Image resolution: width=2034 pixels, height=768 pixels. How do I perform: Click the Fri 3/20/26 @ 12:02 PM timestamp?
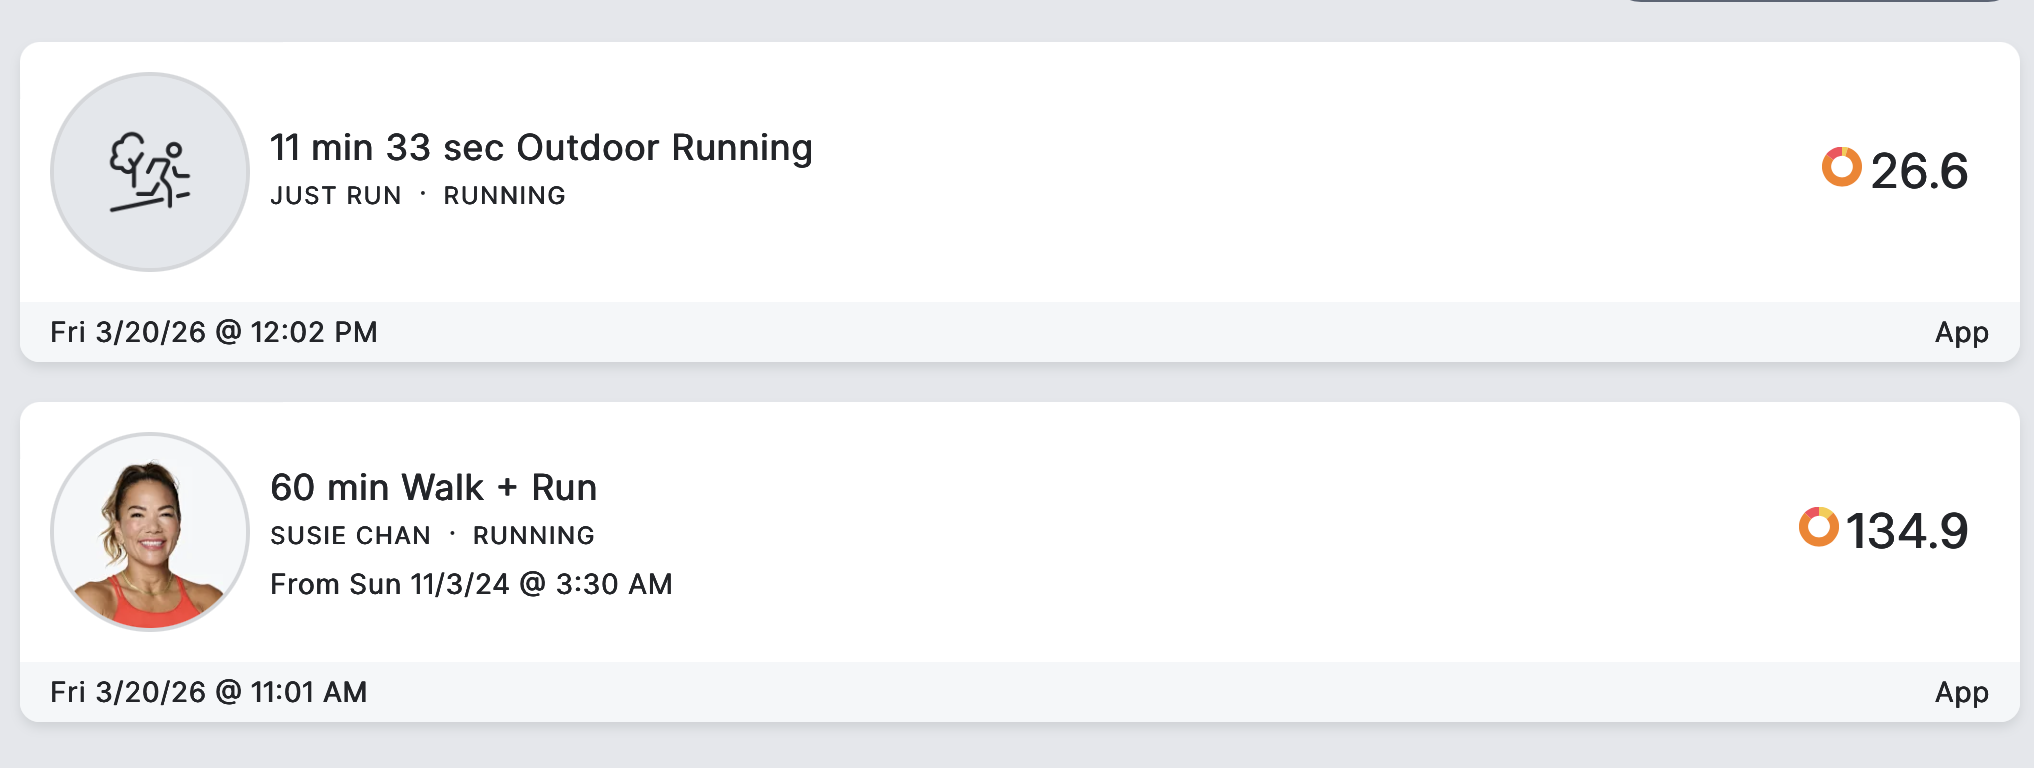pos(214,332)
